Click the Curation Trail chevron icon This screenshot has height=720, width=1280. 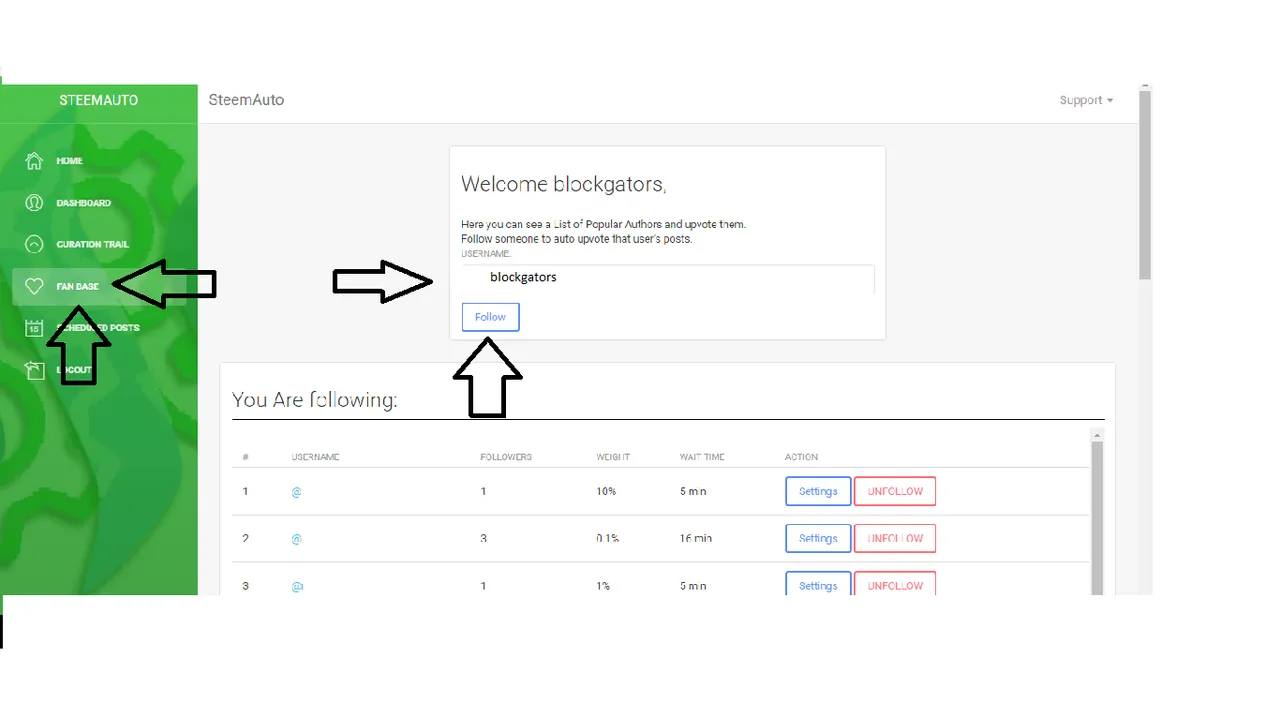point(34,244)
